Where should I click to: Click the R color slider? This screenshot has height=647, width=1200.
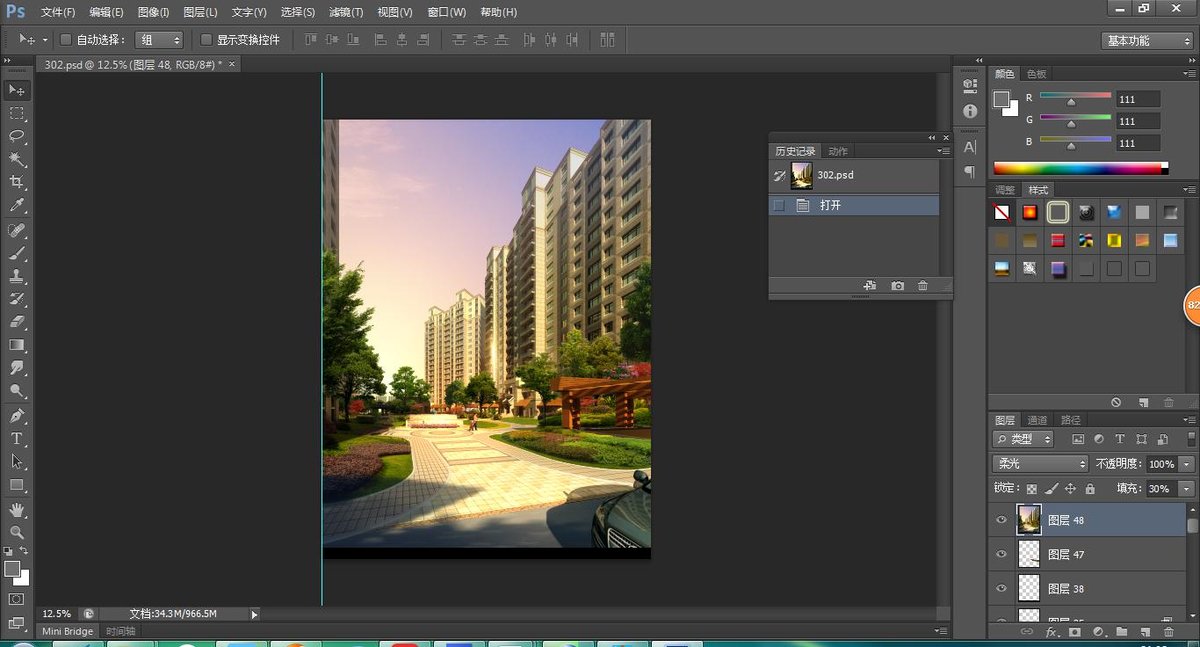(1075, 97)
